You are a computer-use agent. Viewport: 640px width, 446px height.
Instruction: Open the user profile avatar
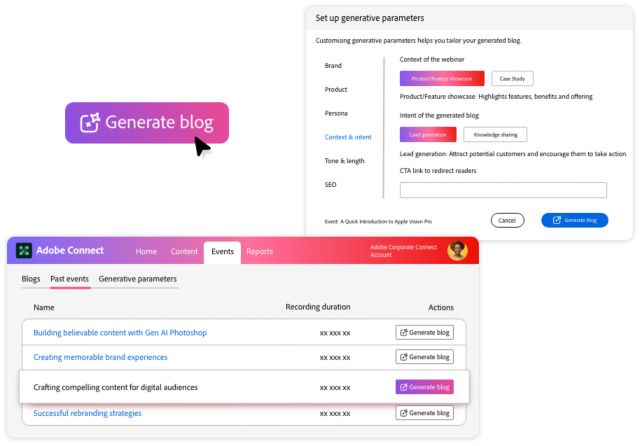(x=457, y=251)
